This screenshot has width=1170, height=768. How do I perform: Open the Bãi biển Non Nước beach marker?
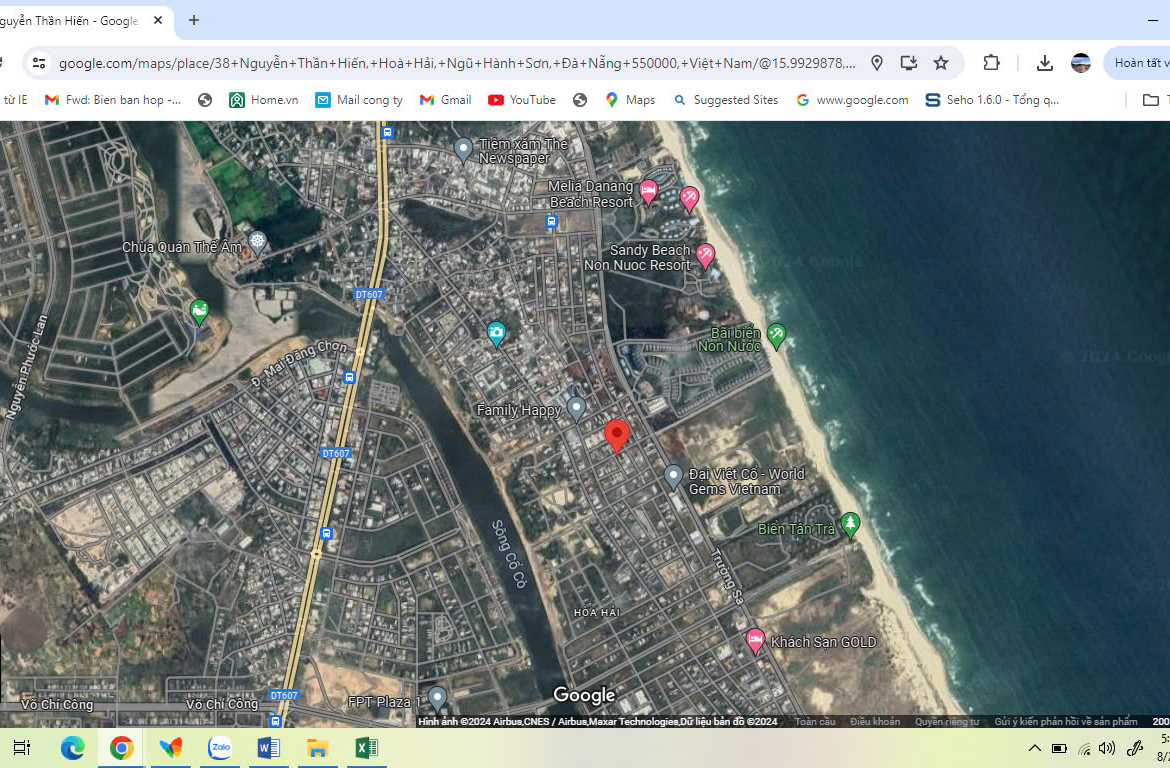pyautogui.click(x=775, y=335)
